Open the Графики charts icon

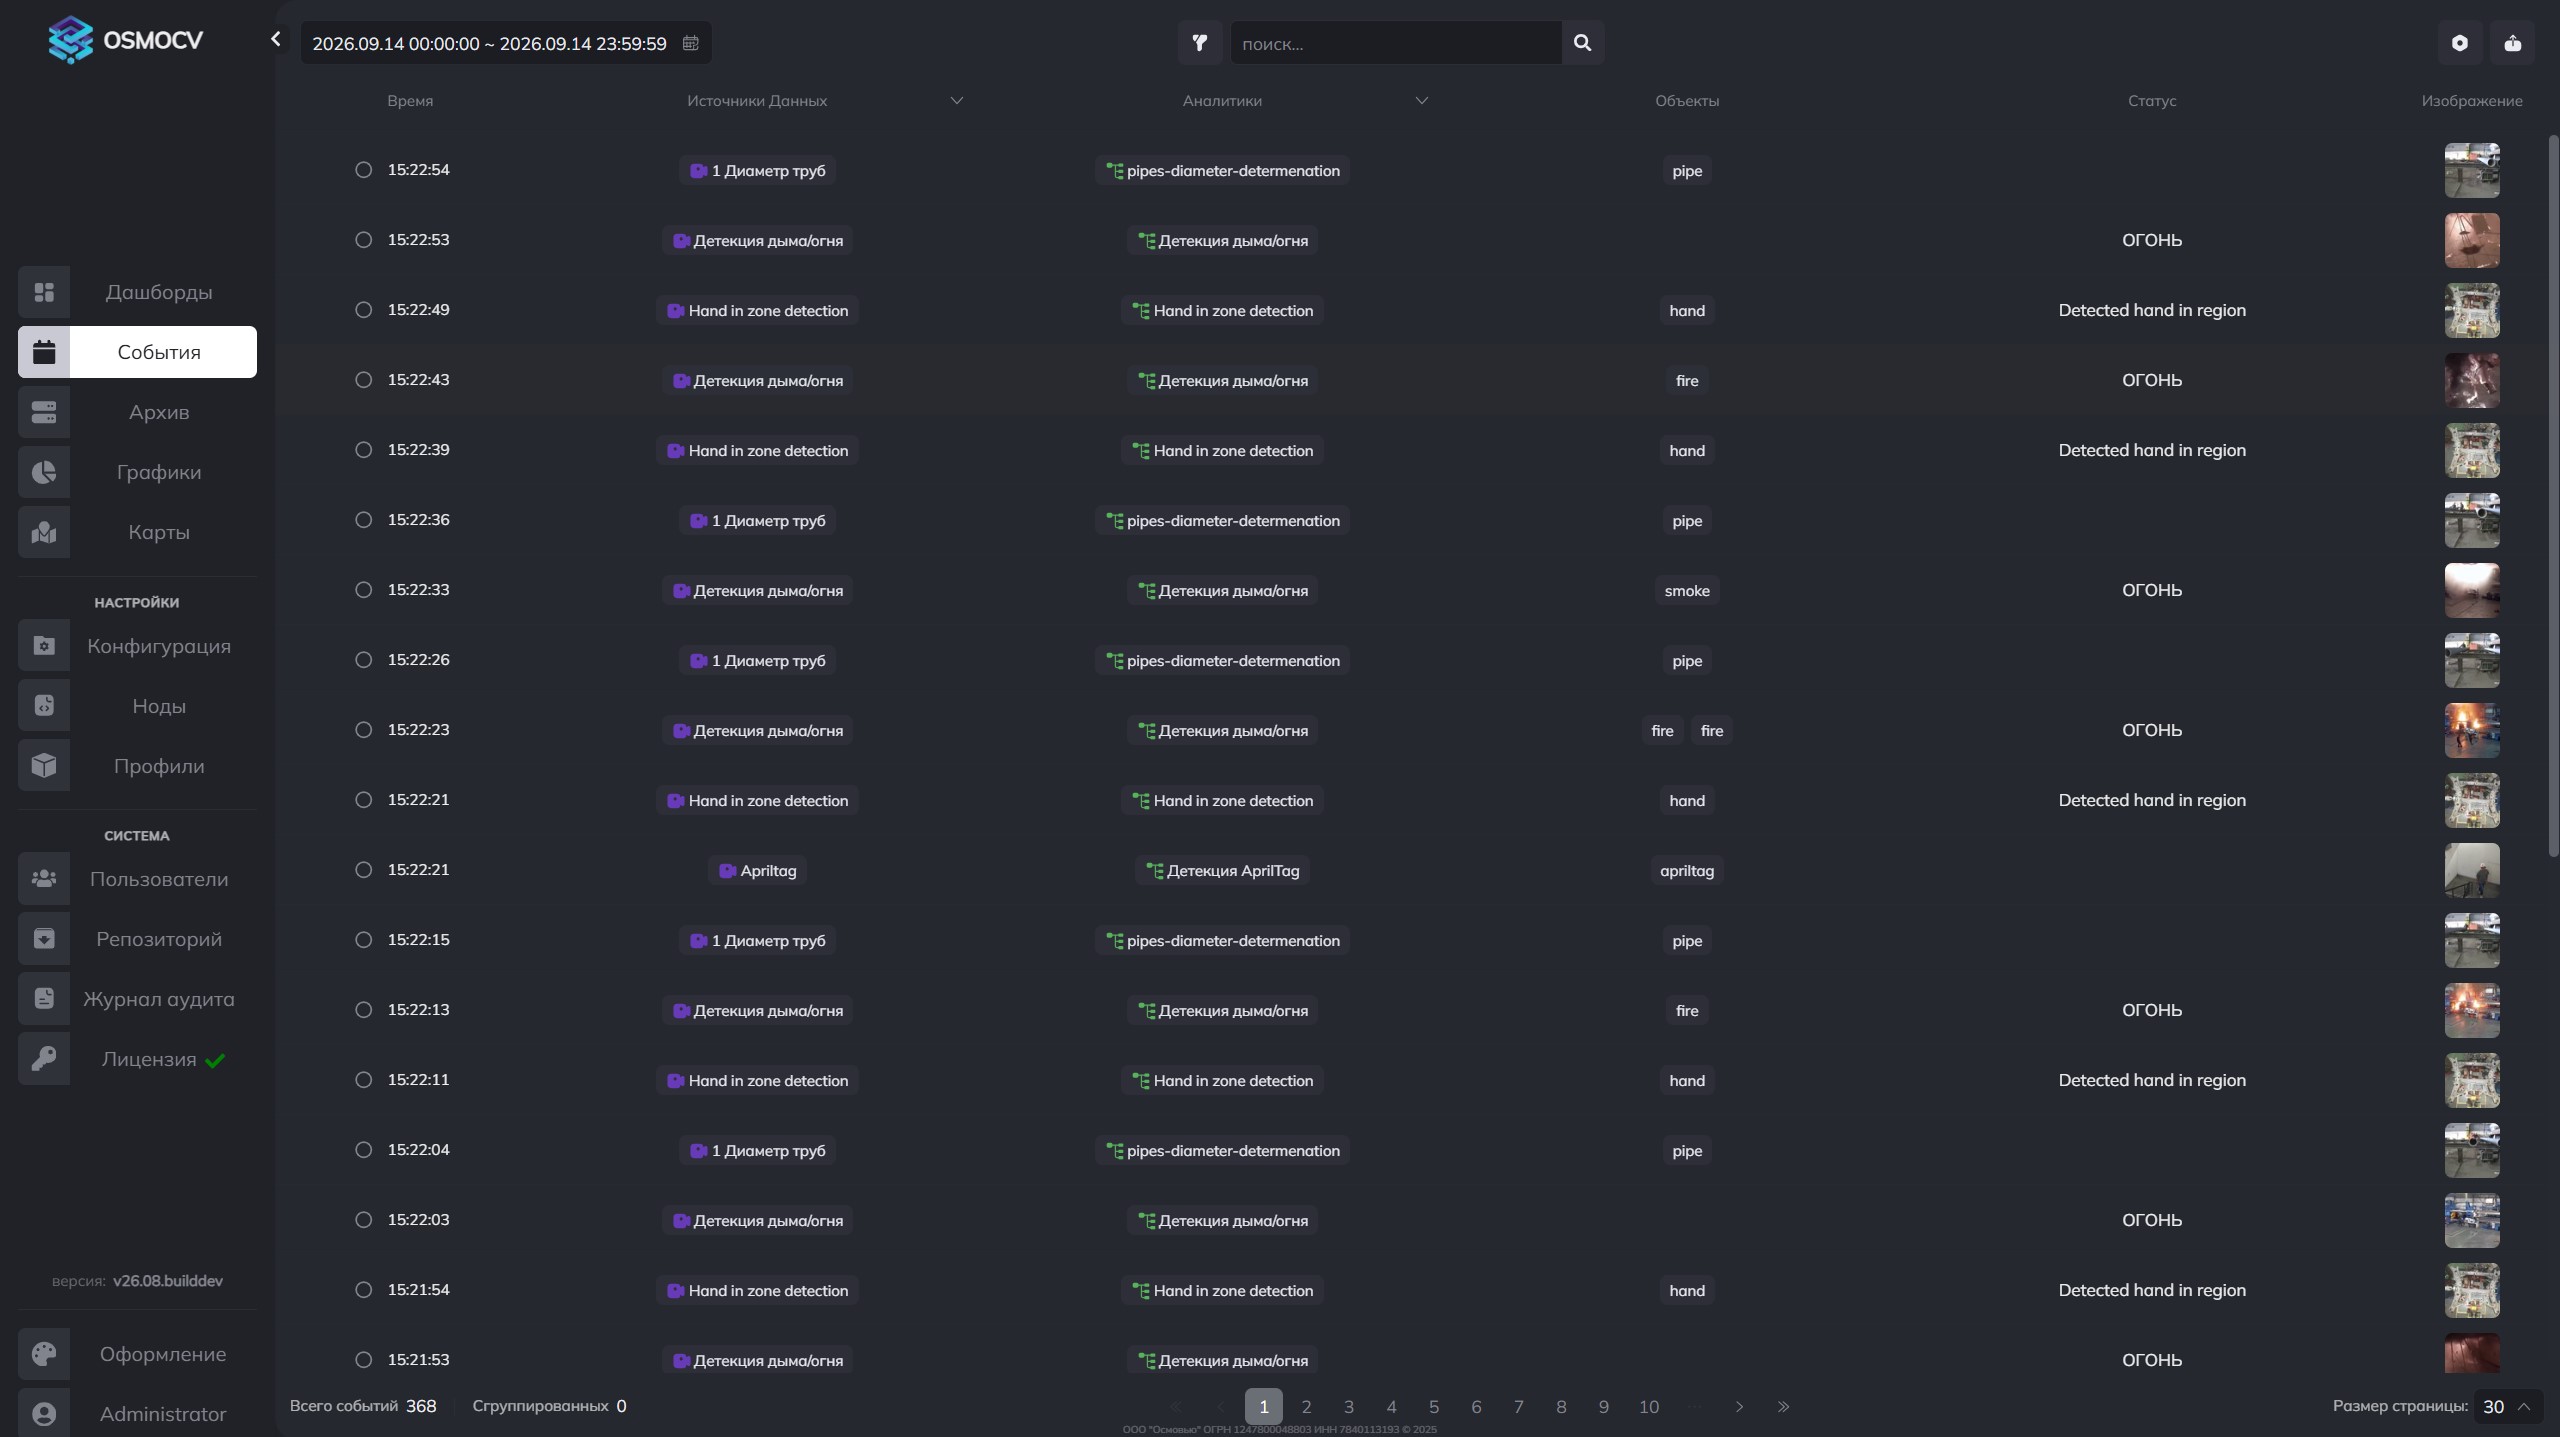(44, 472)
